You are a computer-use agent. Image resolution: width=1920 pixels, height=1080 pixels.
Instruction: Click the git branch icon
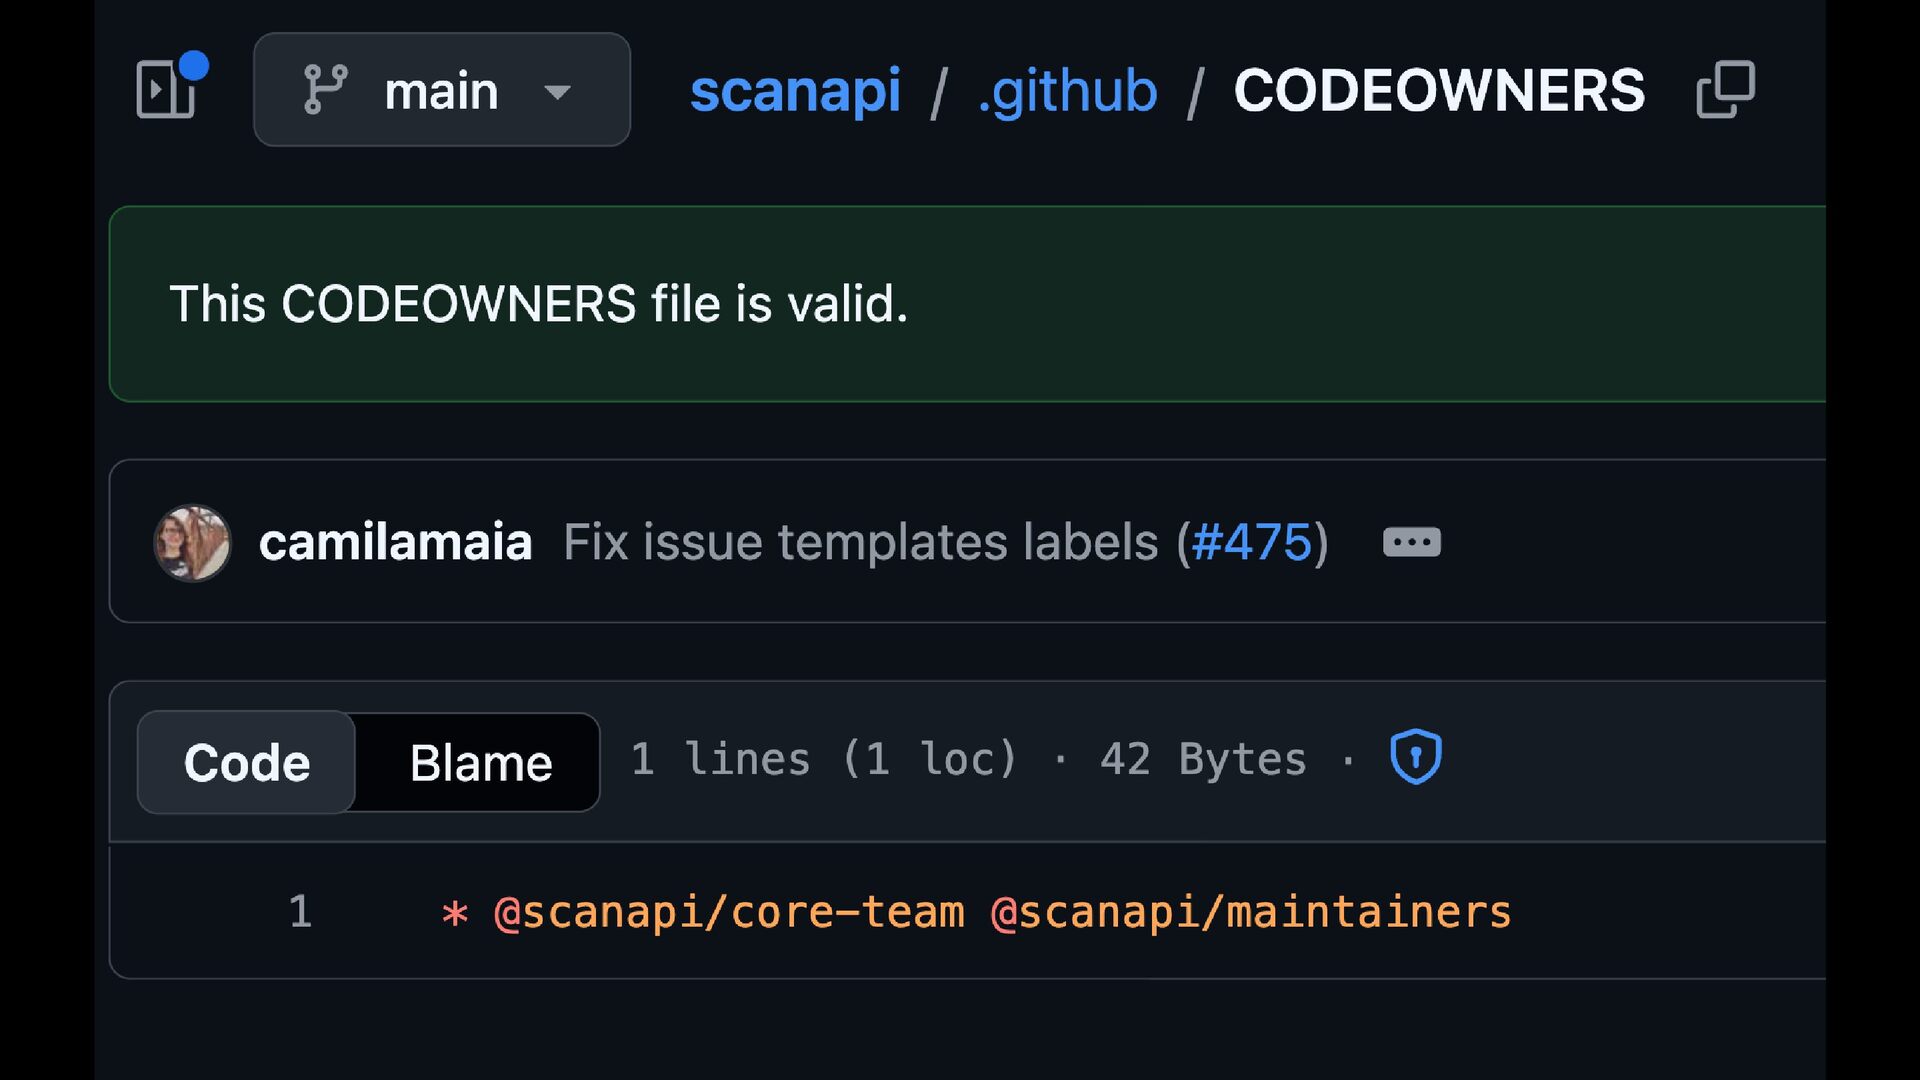pyautogui.click(x=326, y=90)
